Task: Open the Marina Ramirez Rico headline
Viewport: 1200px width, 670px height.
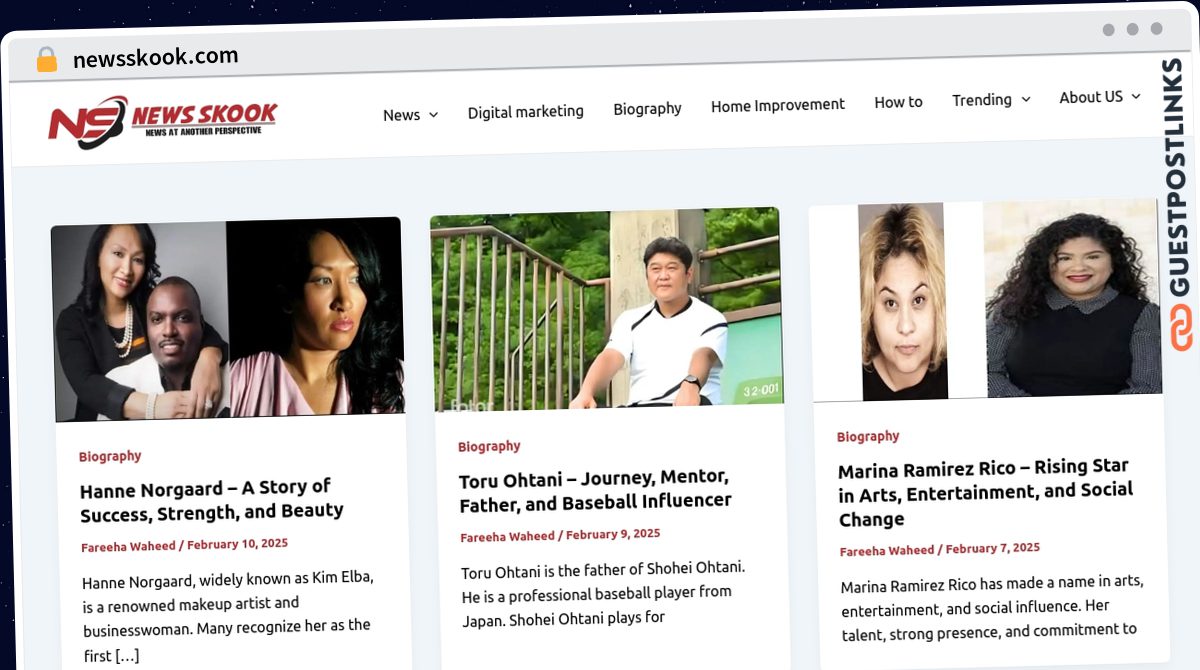Action: [x=986, y=492]
